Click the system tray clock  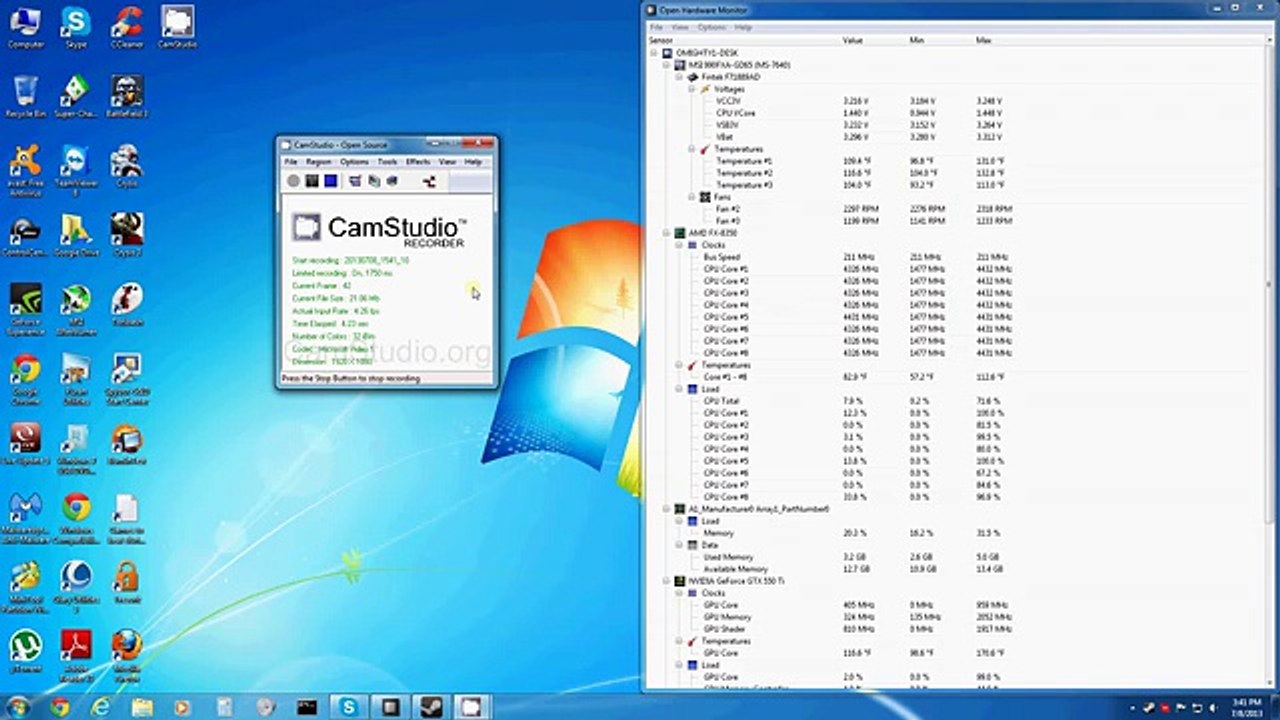1247,707
